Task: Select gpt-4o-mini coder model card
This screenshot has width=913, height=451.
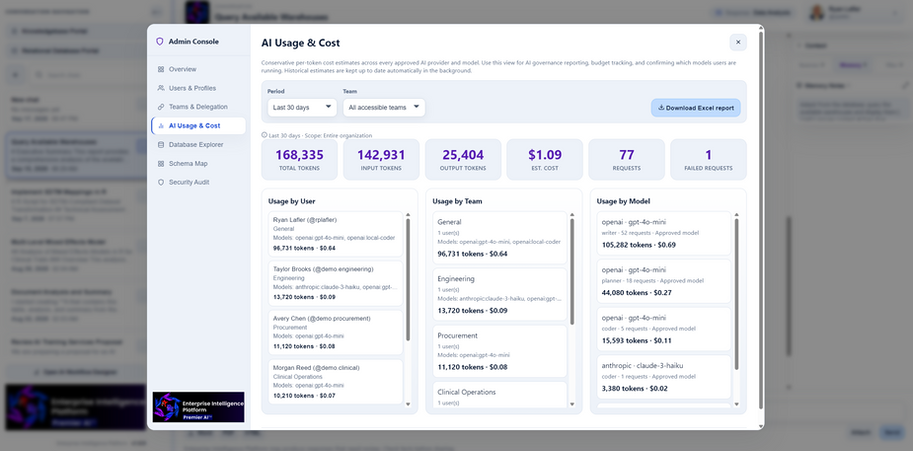Action: tap(664, 329)
